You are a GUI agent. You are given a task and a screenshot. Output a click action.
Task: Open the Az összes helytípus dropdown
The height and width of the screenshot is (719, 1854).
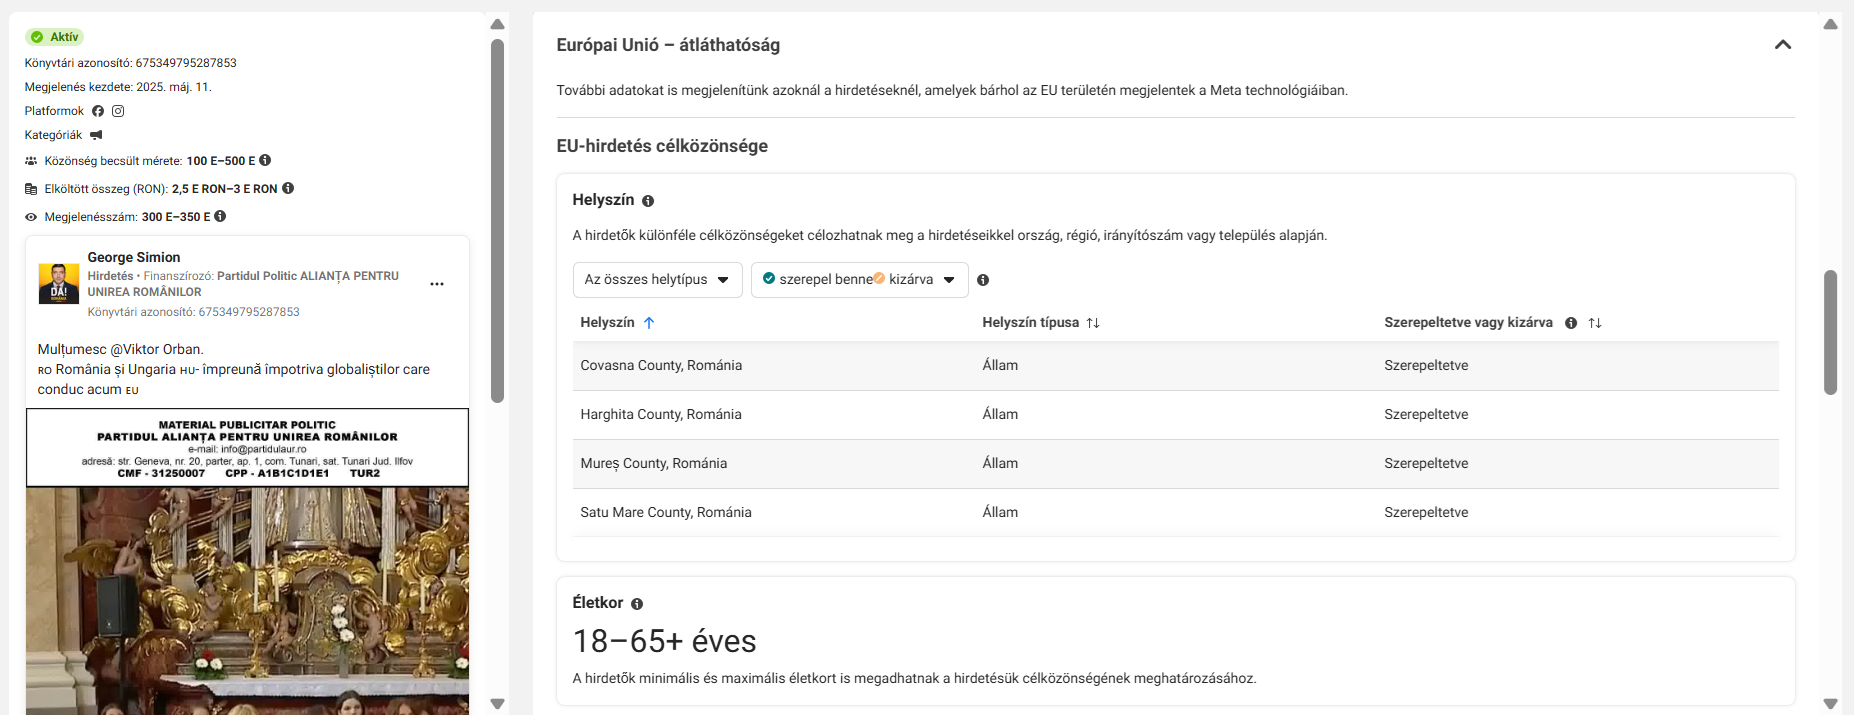pos(658,280)
